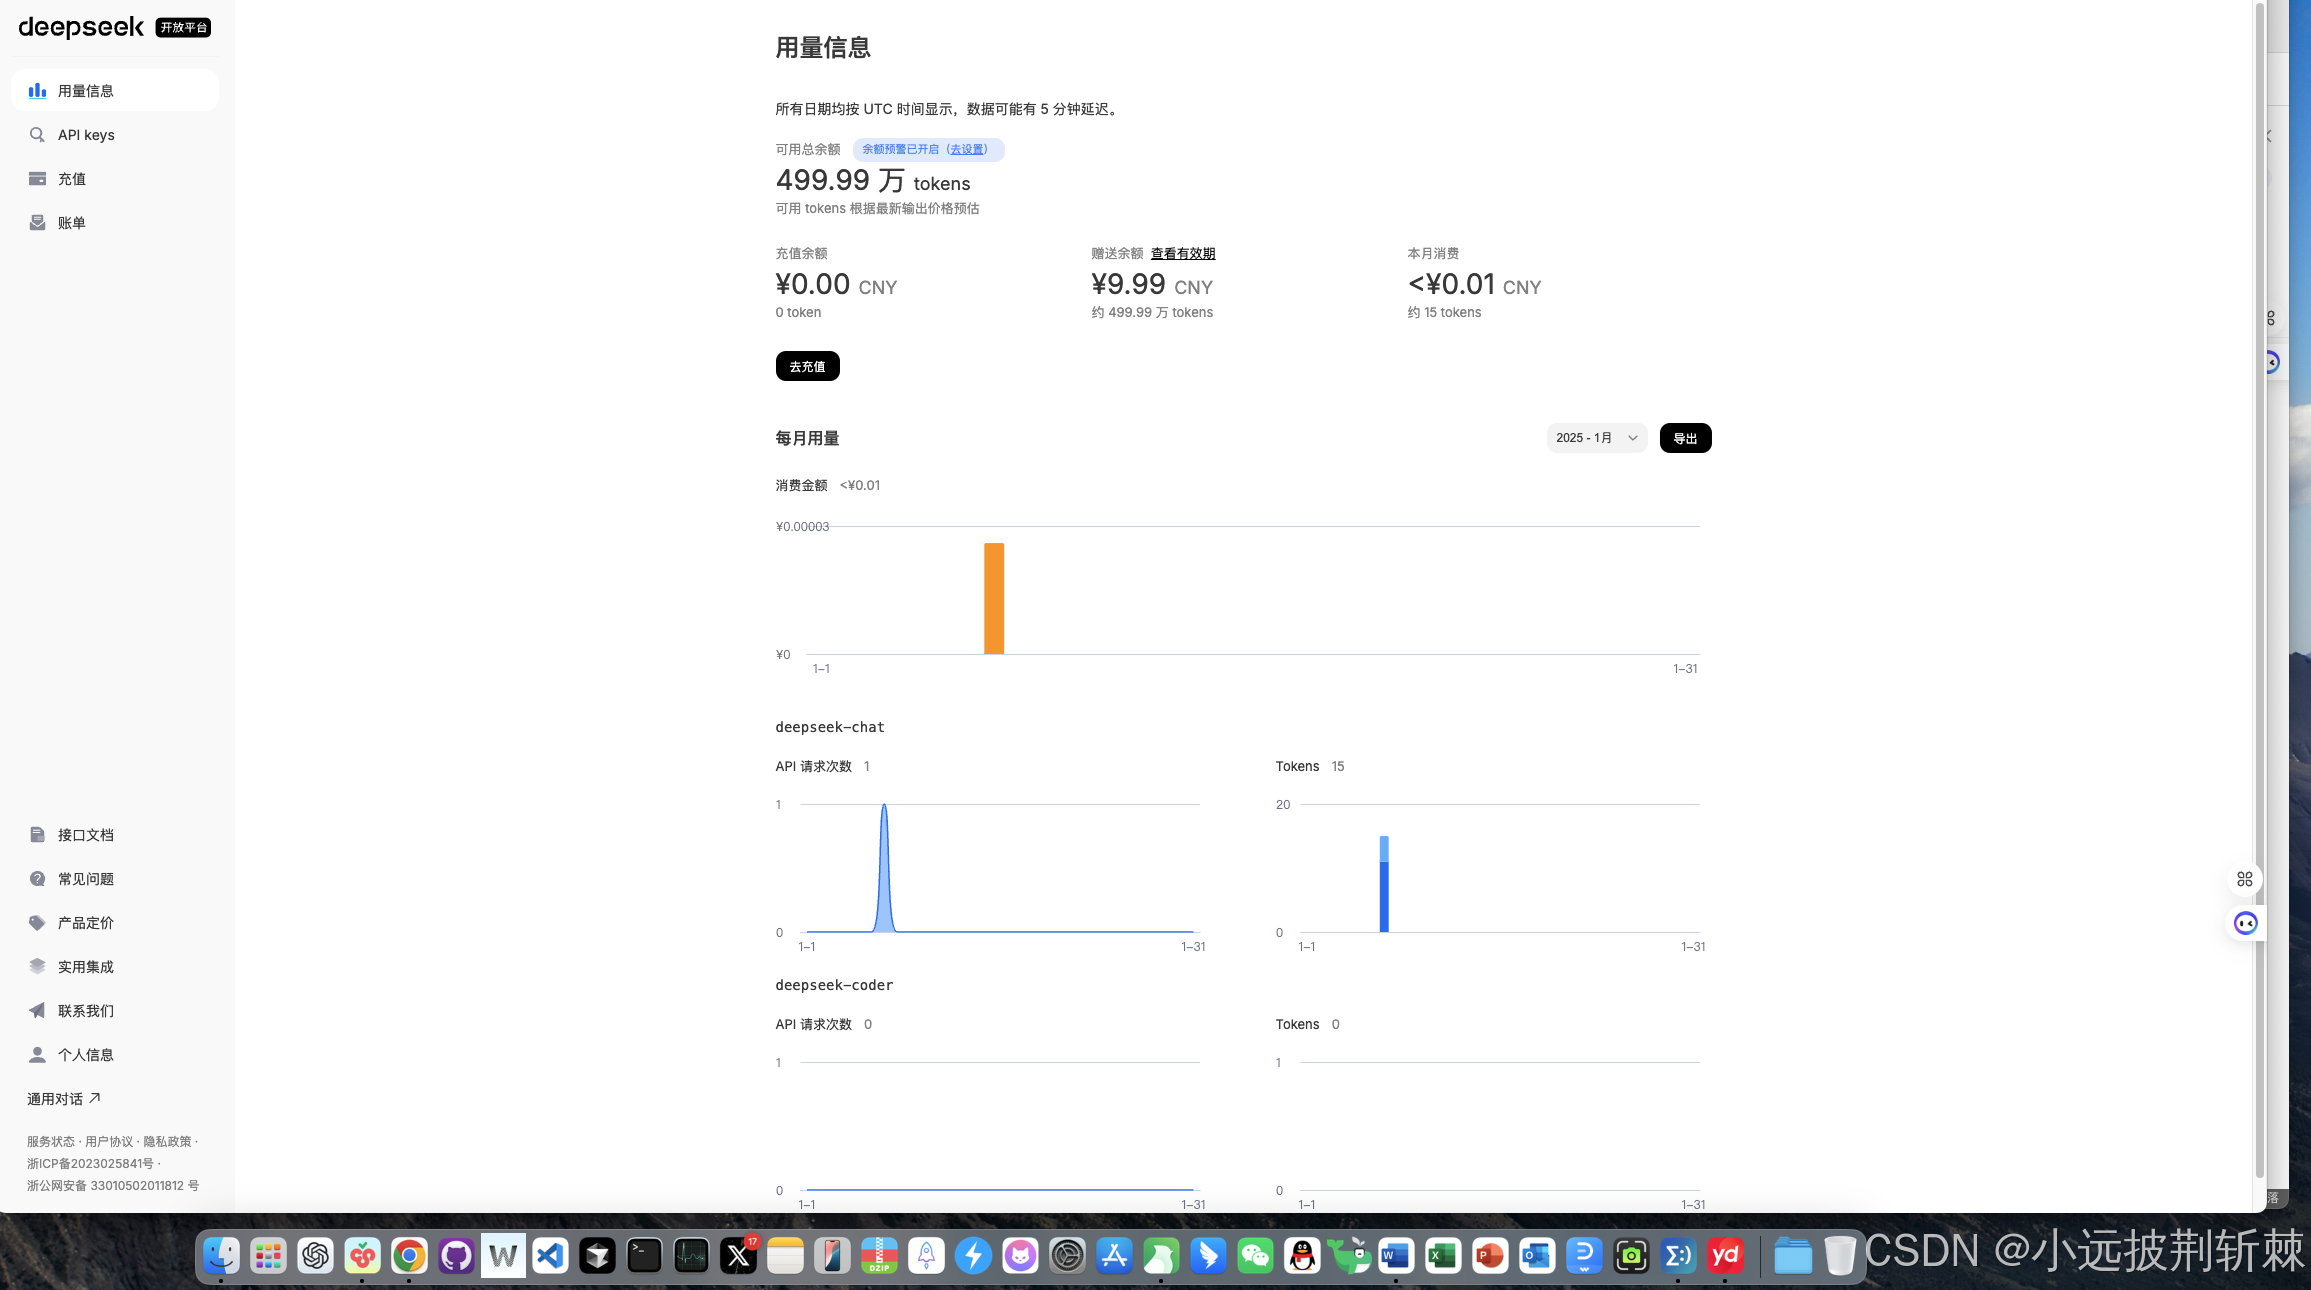The image size is (2311, 1290).
Task: Open Microsoft Word from the dock
Action: 1396,1256
